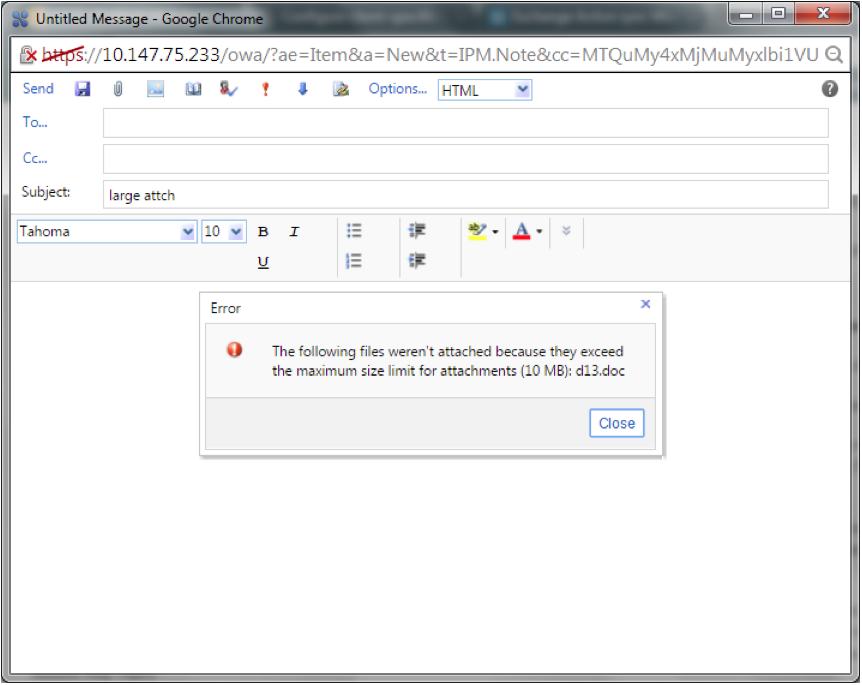Click the Insert picture icon
This screenshot has height=685, width=862.
pyautogui.click(x=155, y=89)
